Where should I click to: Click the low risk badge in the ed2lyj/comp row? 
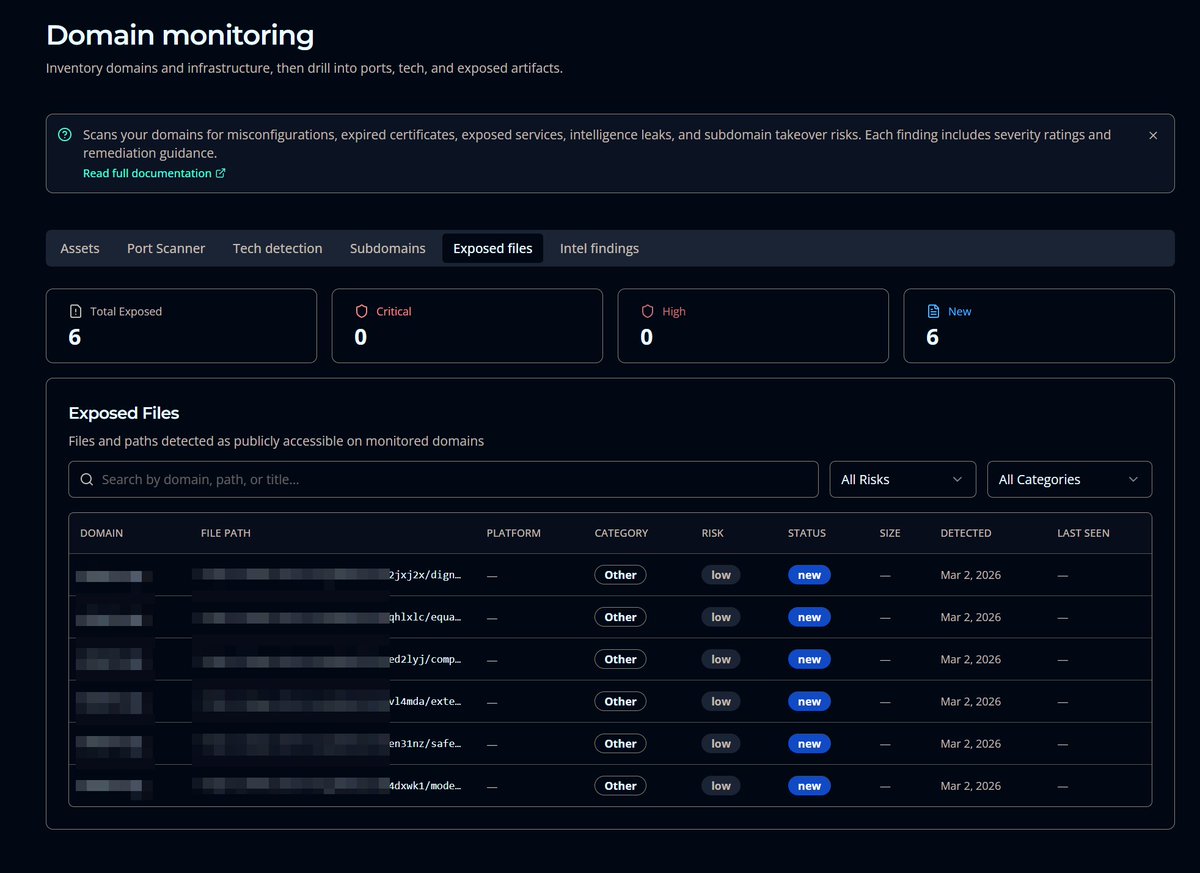pos(721,659)
